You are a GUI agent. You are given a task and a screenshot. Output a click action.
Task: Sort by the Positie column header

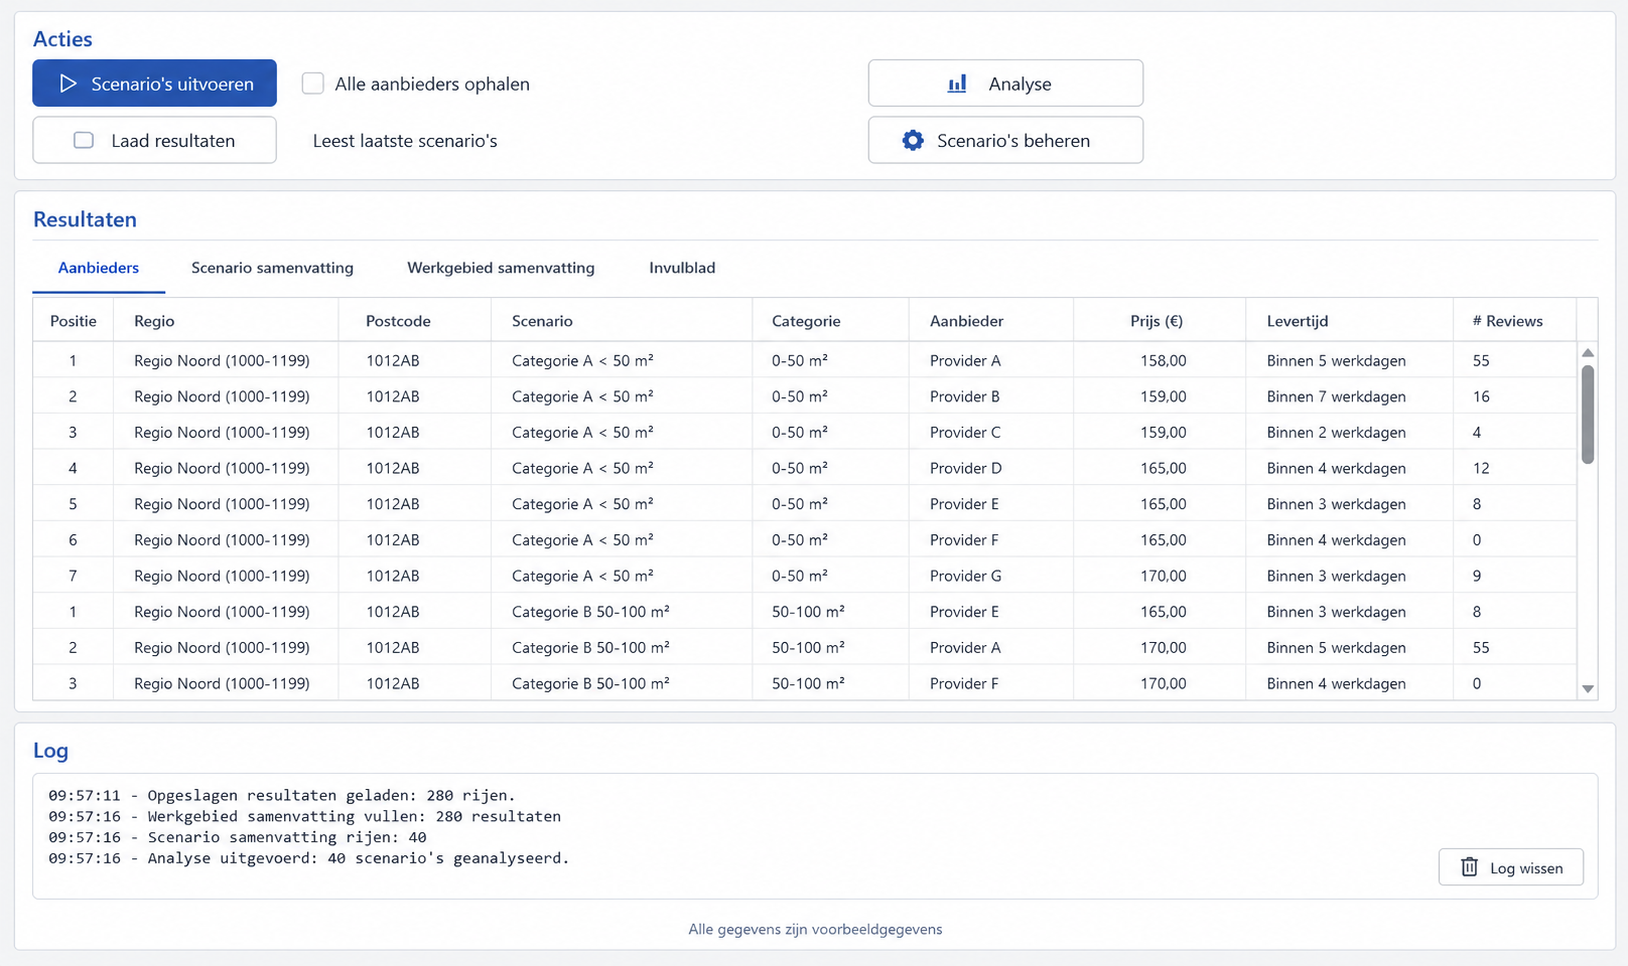[x=73, y=321]
